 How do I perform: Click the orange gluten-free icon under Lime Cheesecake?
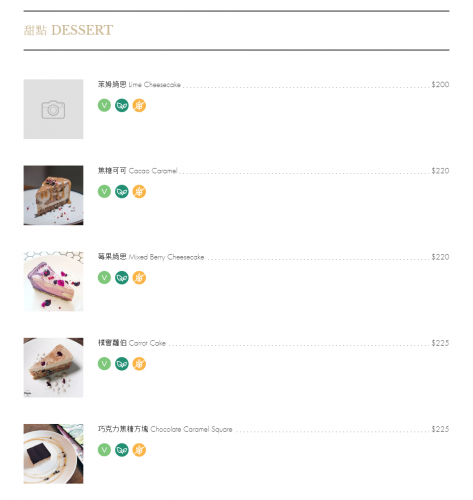[x=139, y=106]
